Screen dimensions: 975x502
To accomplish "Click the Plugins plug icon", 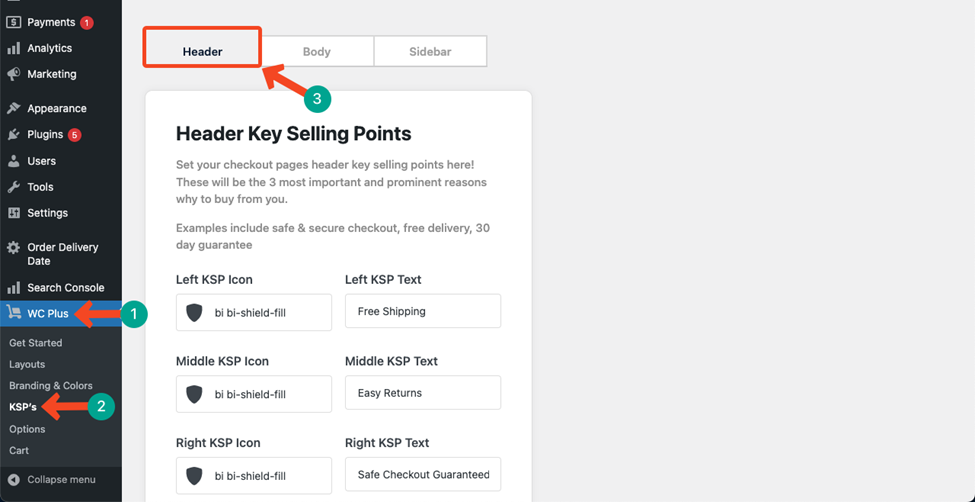I will tap(13, 134).
